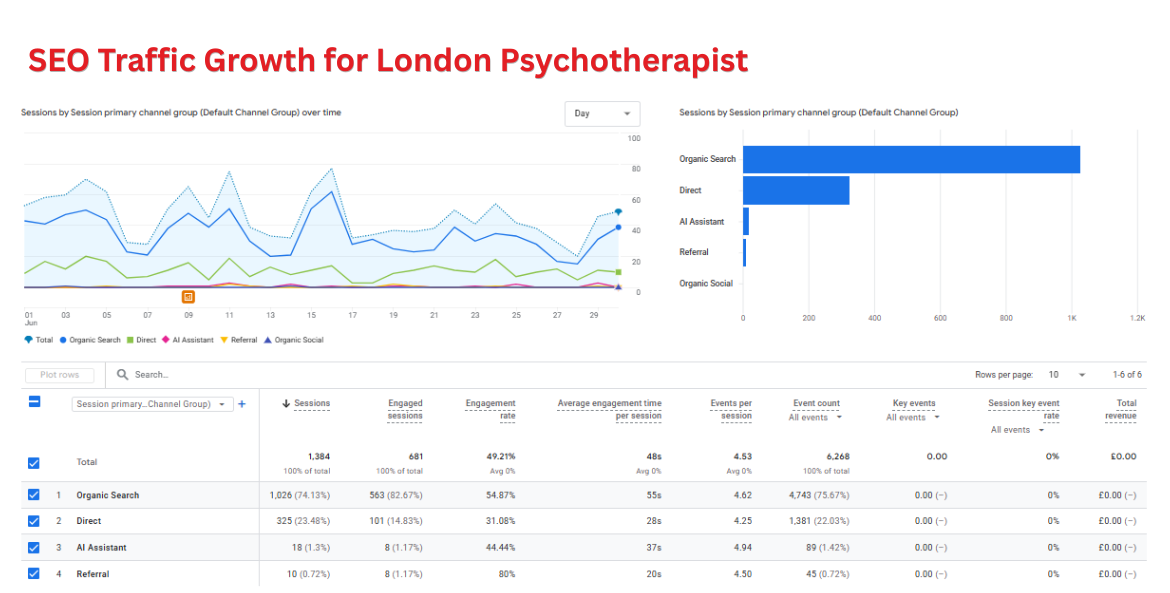Click the Organic Social label in bar chart

tap(706, 283)
